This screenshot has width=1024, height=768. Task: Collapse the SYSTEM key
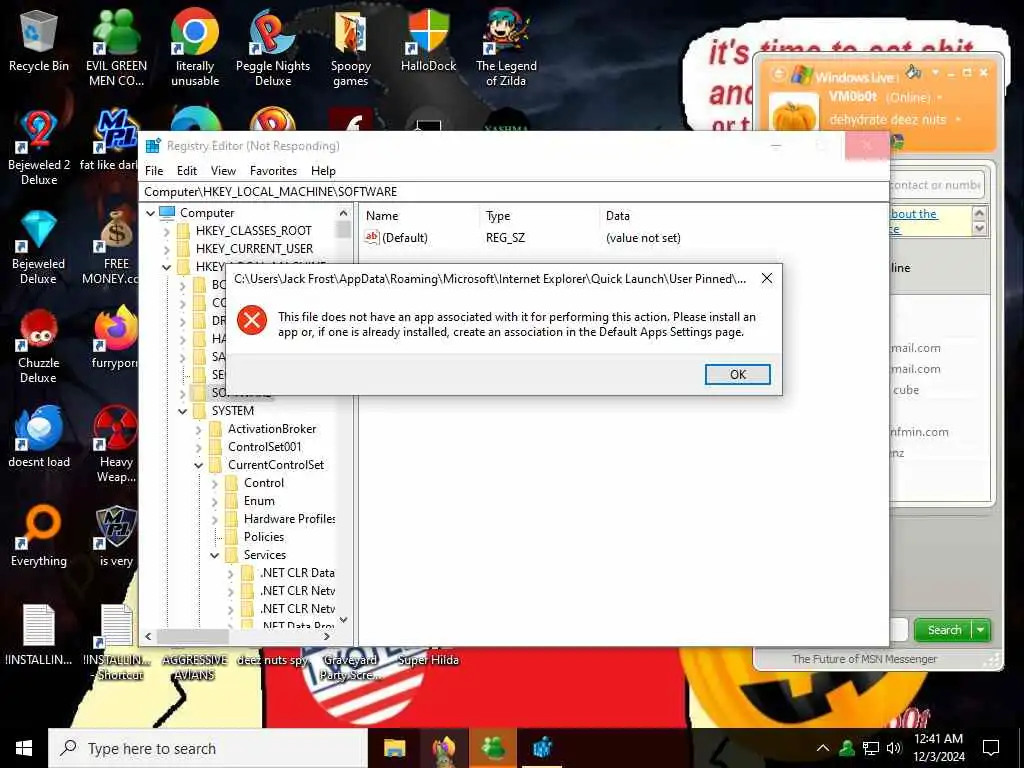tap(182, 411)
